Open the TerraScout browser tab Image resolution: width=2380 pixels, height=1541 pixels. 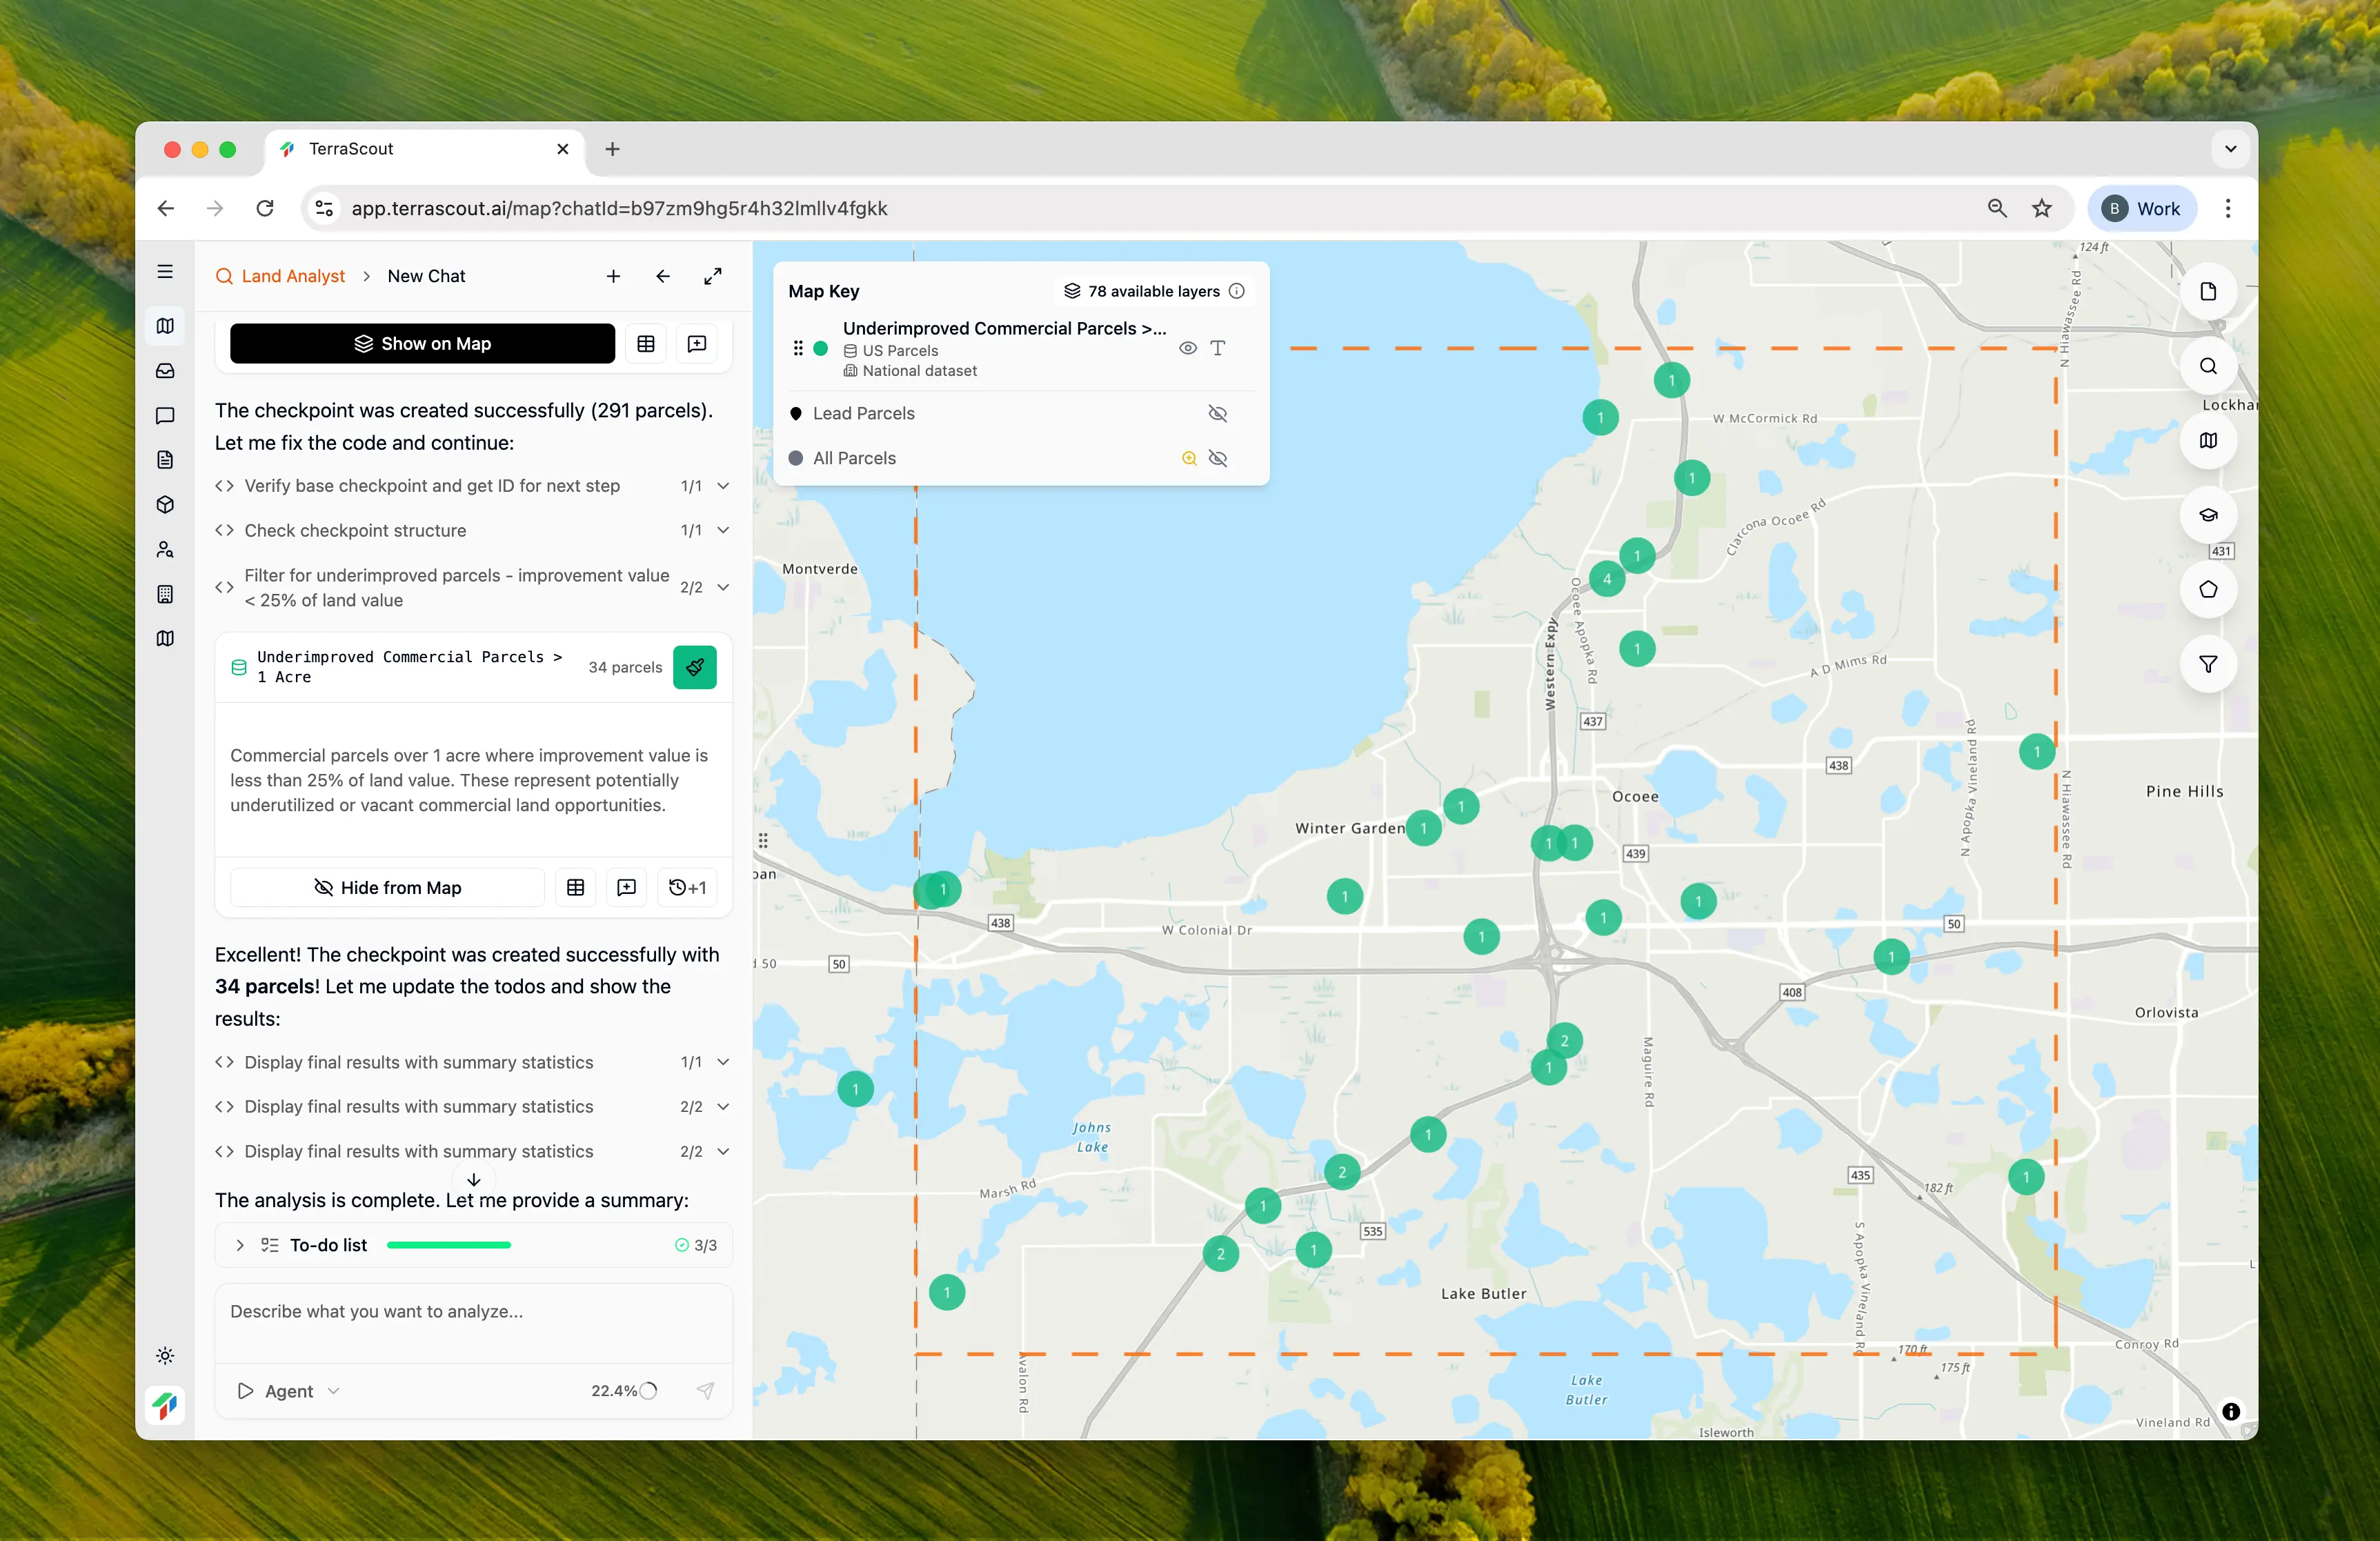click(x=350, y=149)
